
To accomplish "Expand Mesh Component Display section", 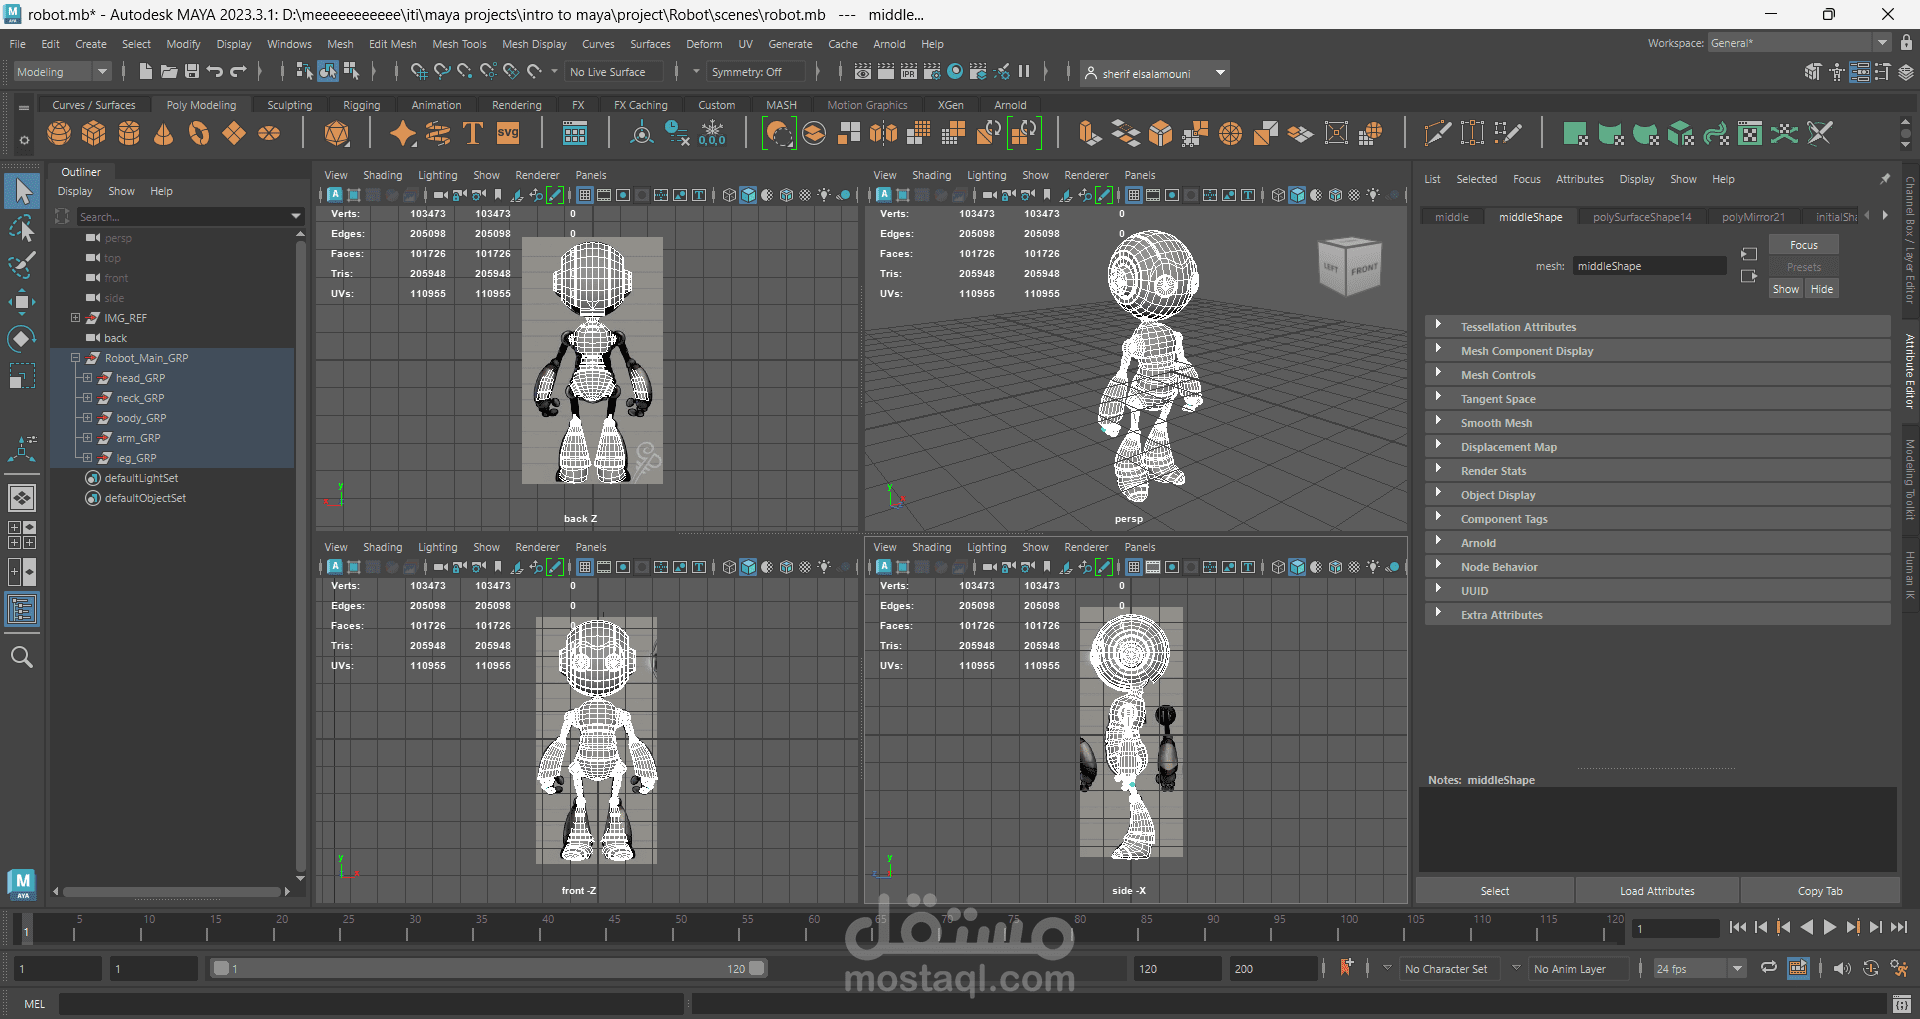I will click(x=1657, y=351).
